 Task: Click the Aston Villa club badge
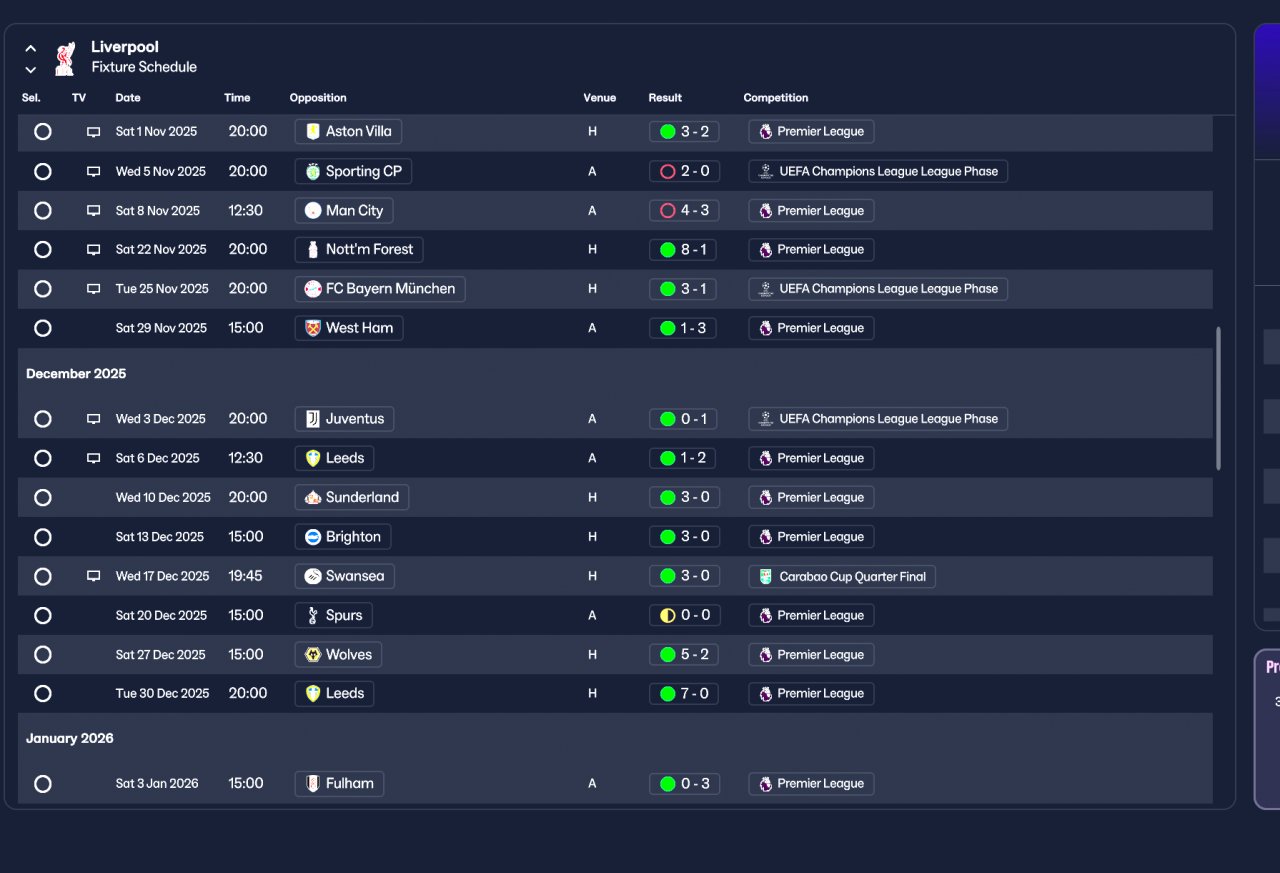313,131
